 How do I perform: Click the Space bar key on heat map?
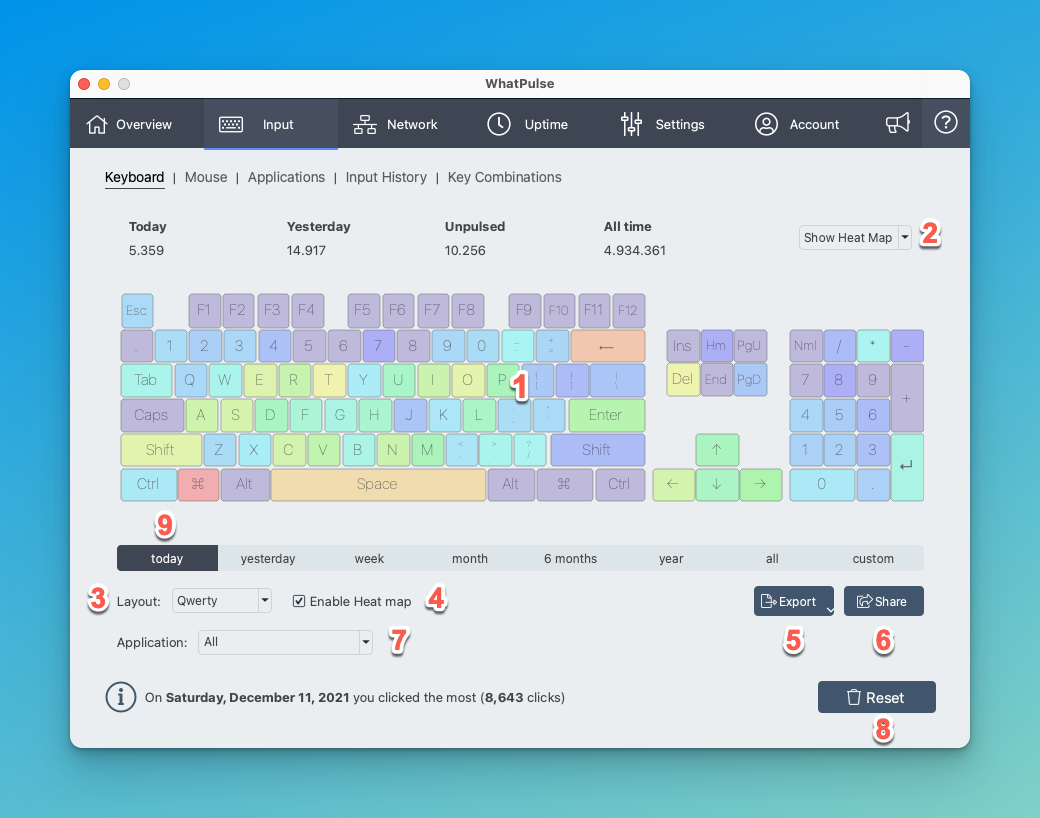pos(377,484)
